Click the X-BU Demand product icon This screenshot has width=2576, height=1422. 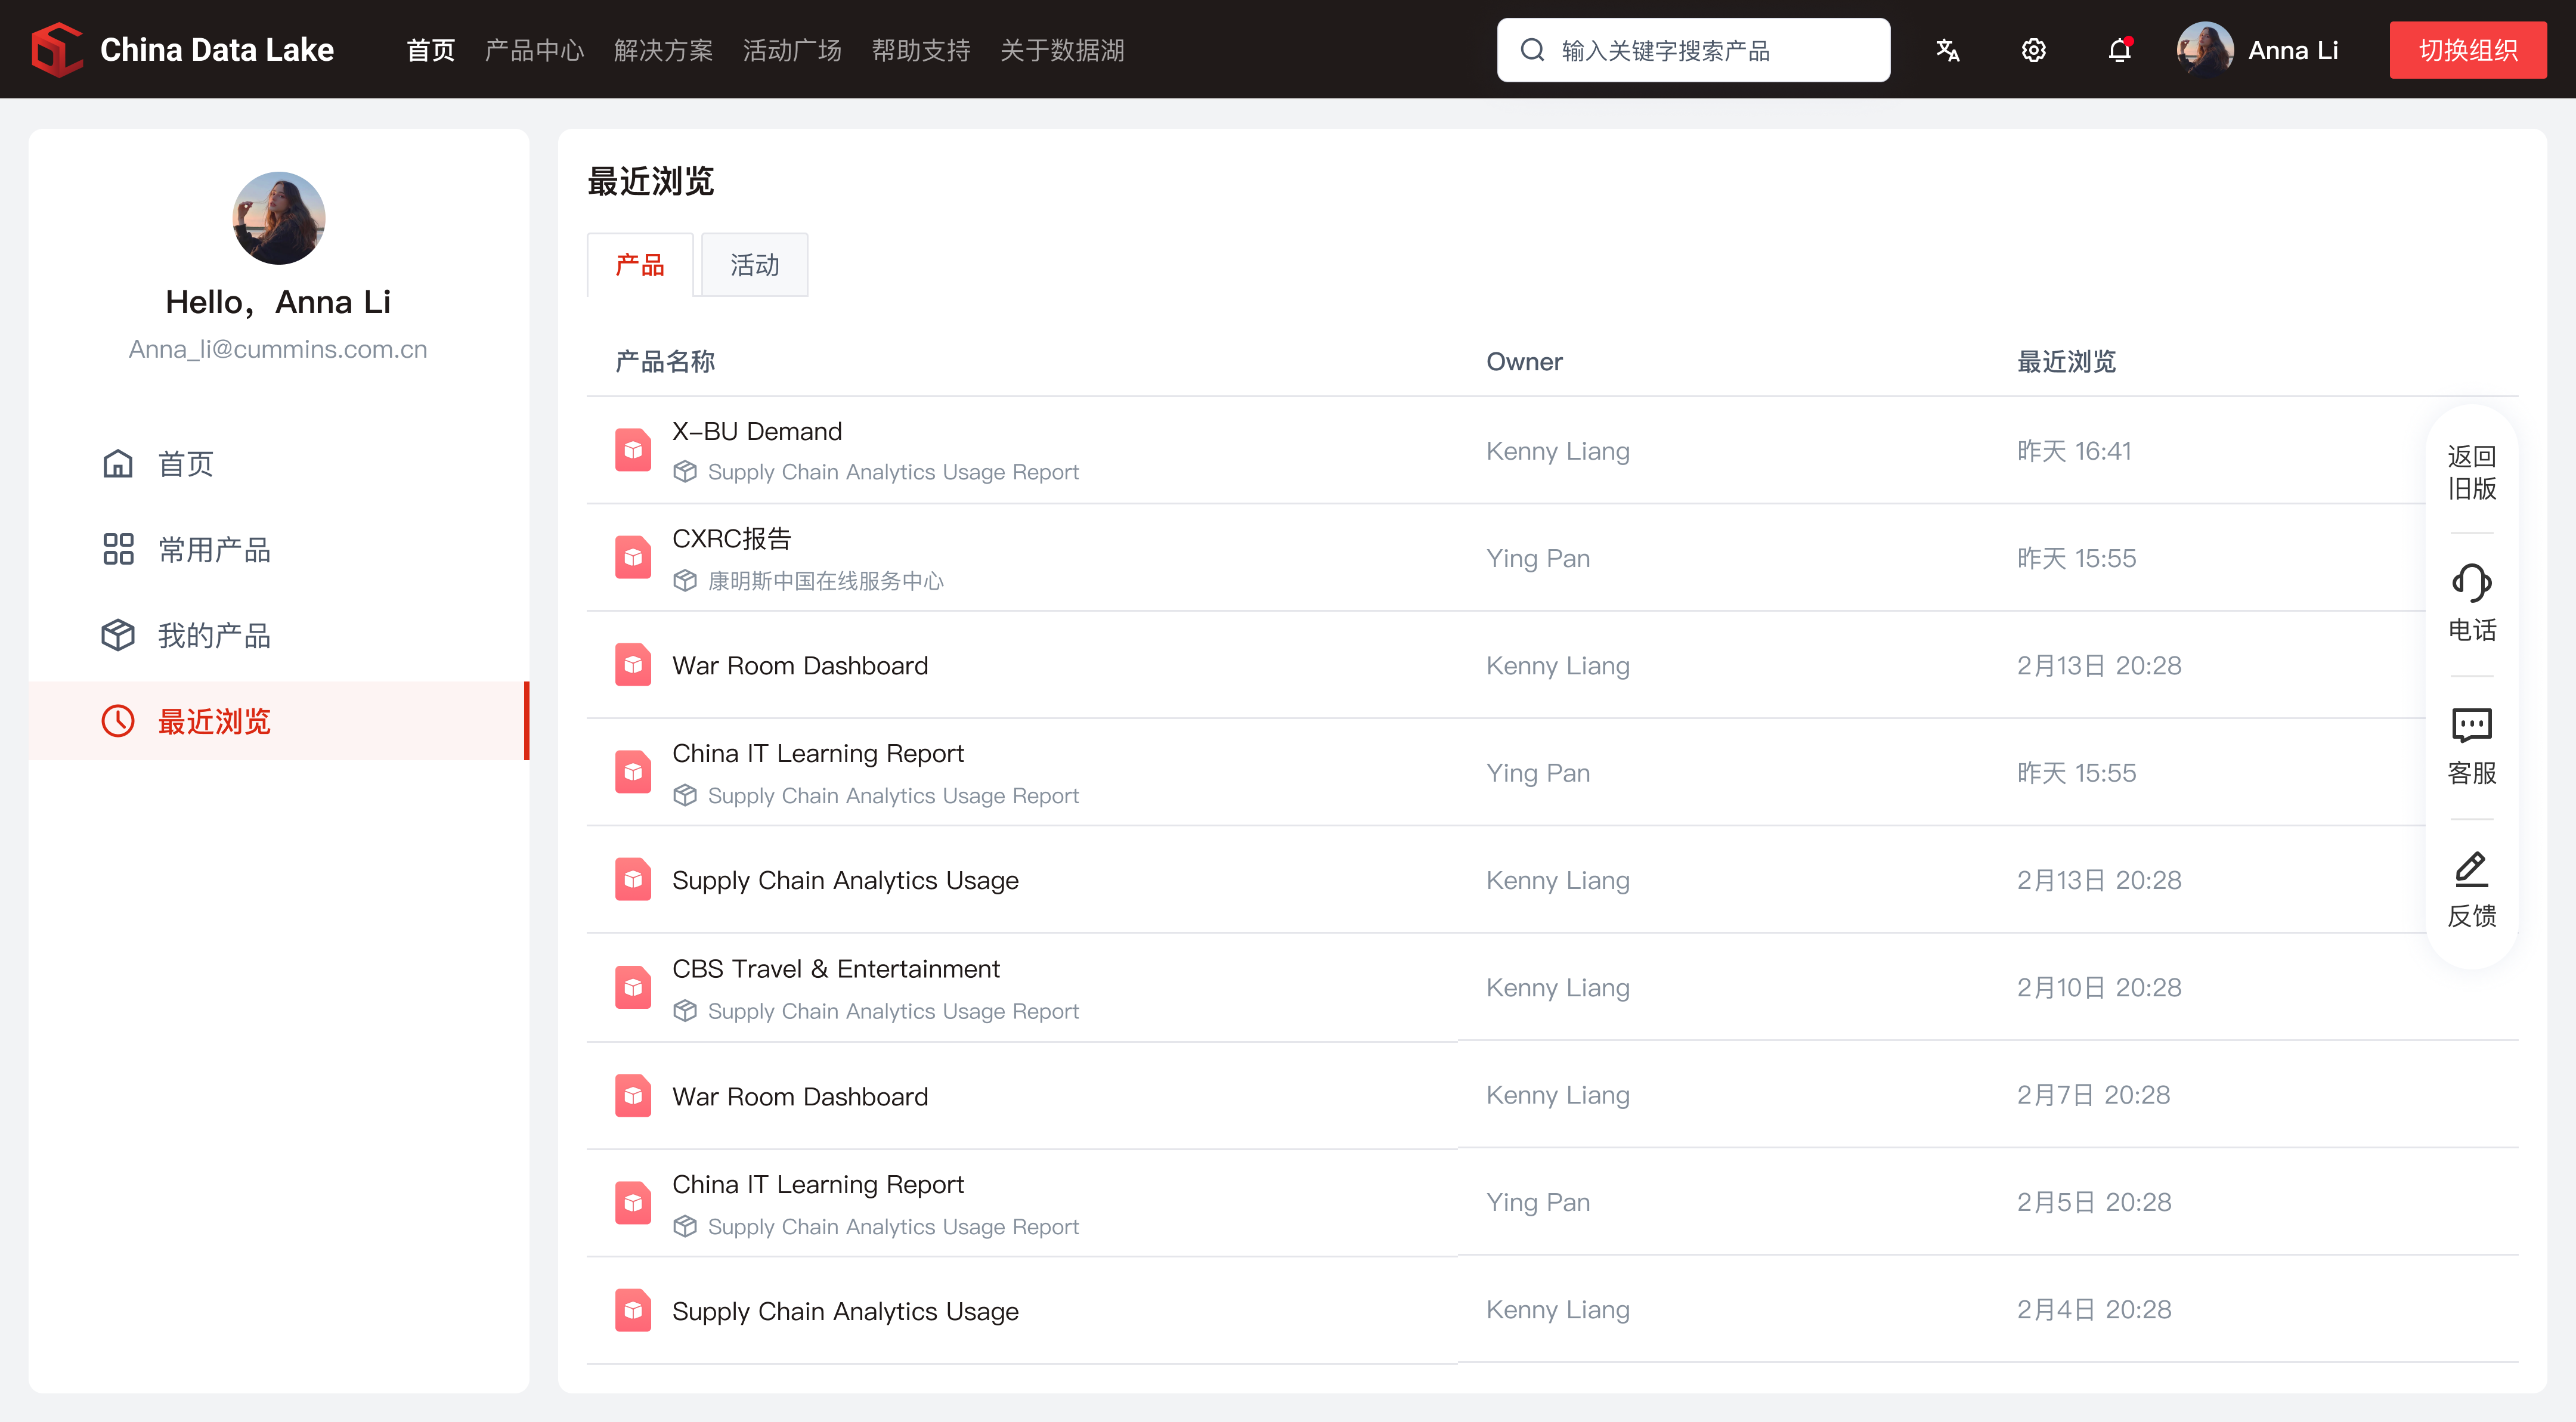point(633,450)
